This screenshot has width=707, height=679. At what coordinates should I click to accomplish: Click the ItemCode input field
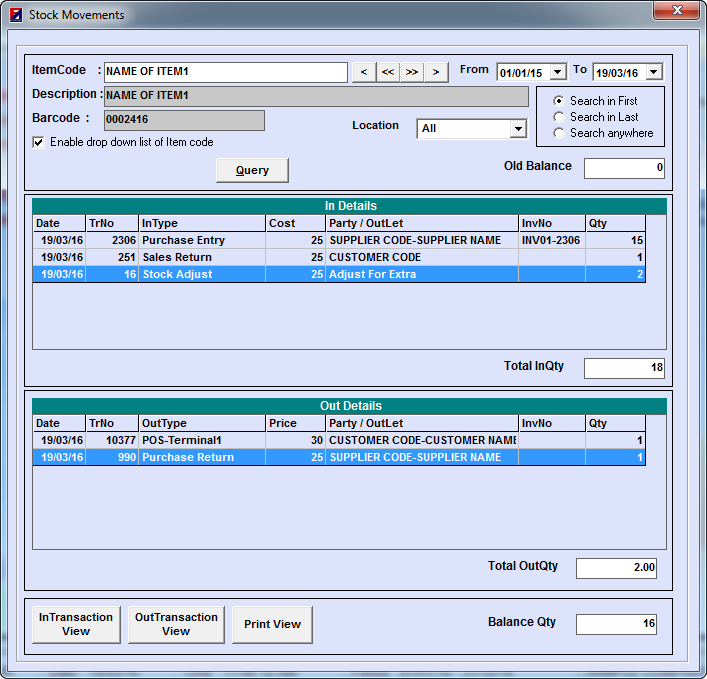click(x=225, y=72)
